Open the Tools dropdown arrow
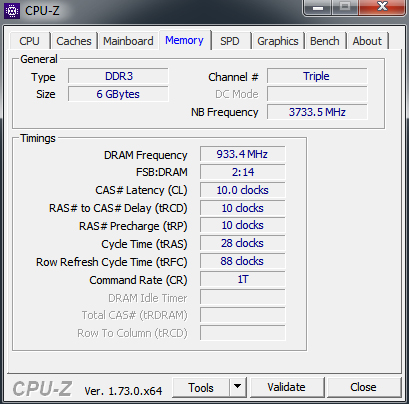The height and width of the screenshot is (404, 409). (x=238, y=387)
